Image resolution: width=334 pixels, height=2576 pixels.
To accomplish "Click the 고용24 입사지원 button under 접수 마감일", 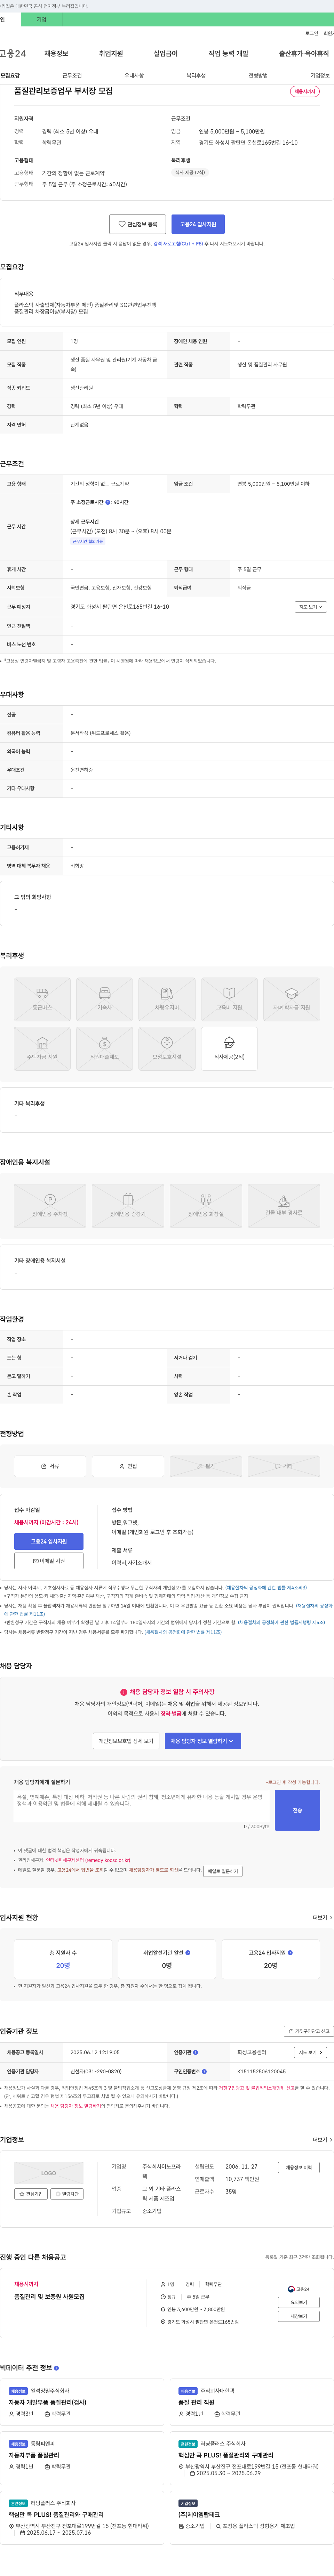I will click(x=49, y=1541).
